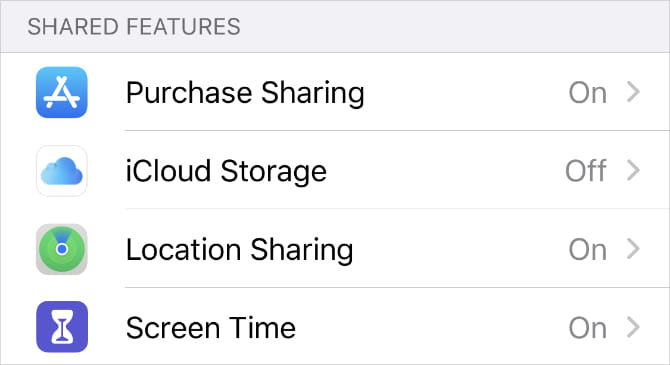Screen dimensions: 670x365
Task: Tap the On status for Screen Time
Action: 588,328
